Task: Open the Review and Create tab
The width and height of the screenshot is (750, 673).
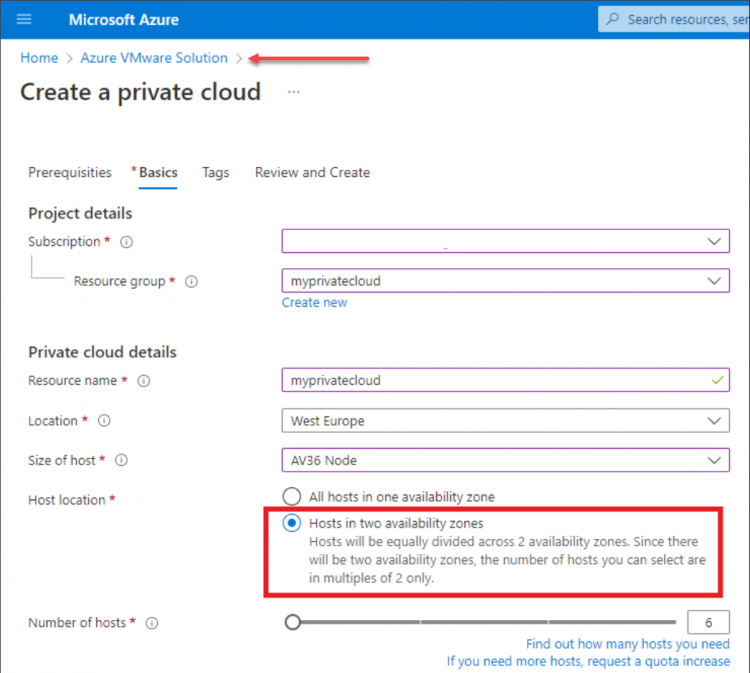Action: (312, 172)
